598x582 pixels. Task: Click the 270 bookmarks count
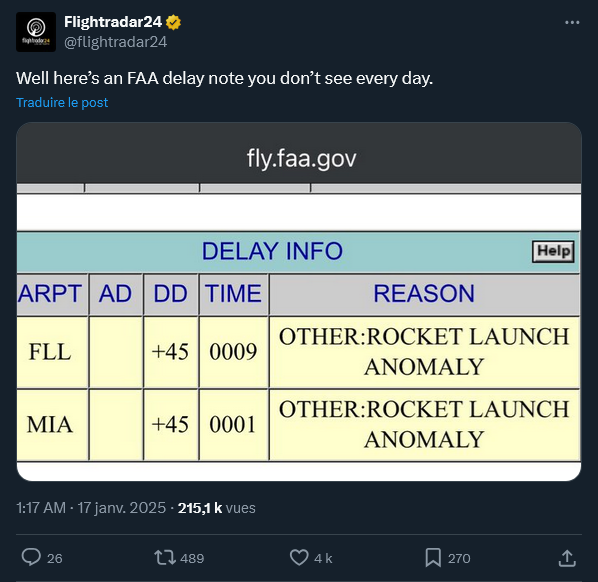(x=459, y=558)
